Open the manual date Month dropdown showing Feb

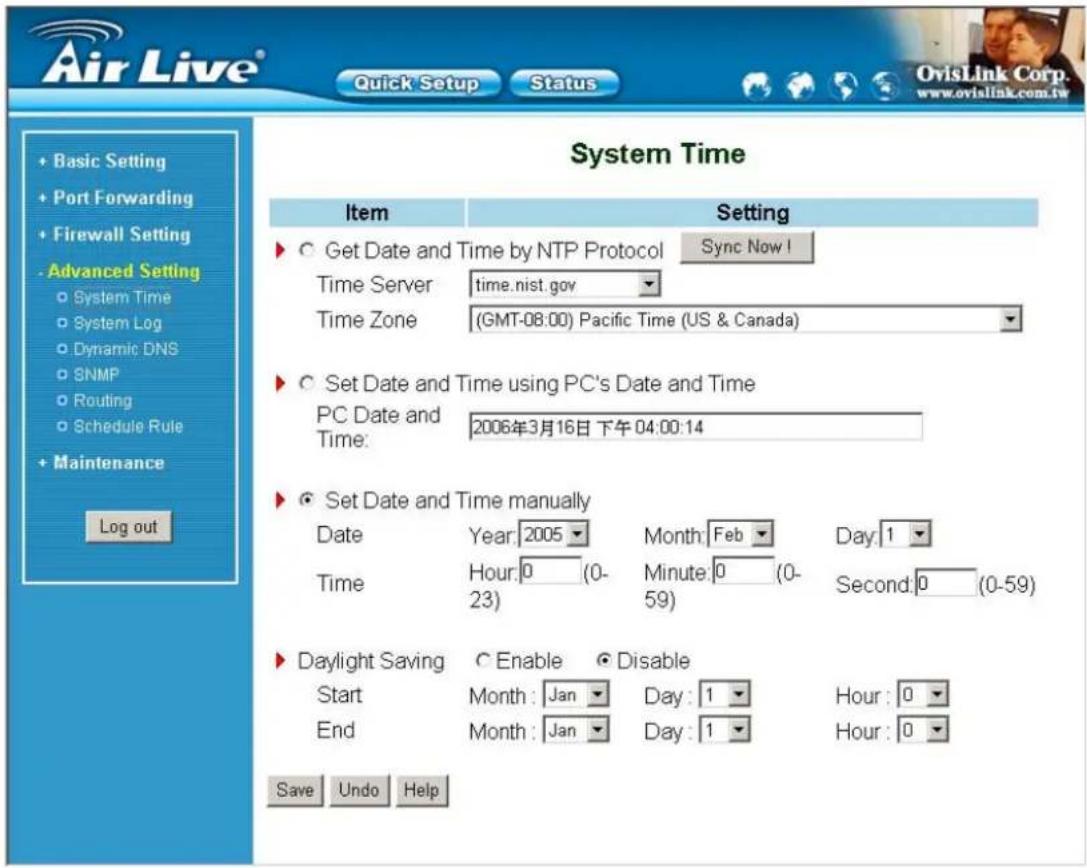[x=740, y=535]
